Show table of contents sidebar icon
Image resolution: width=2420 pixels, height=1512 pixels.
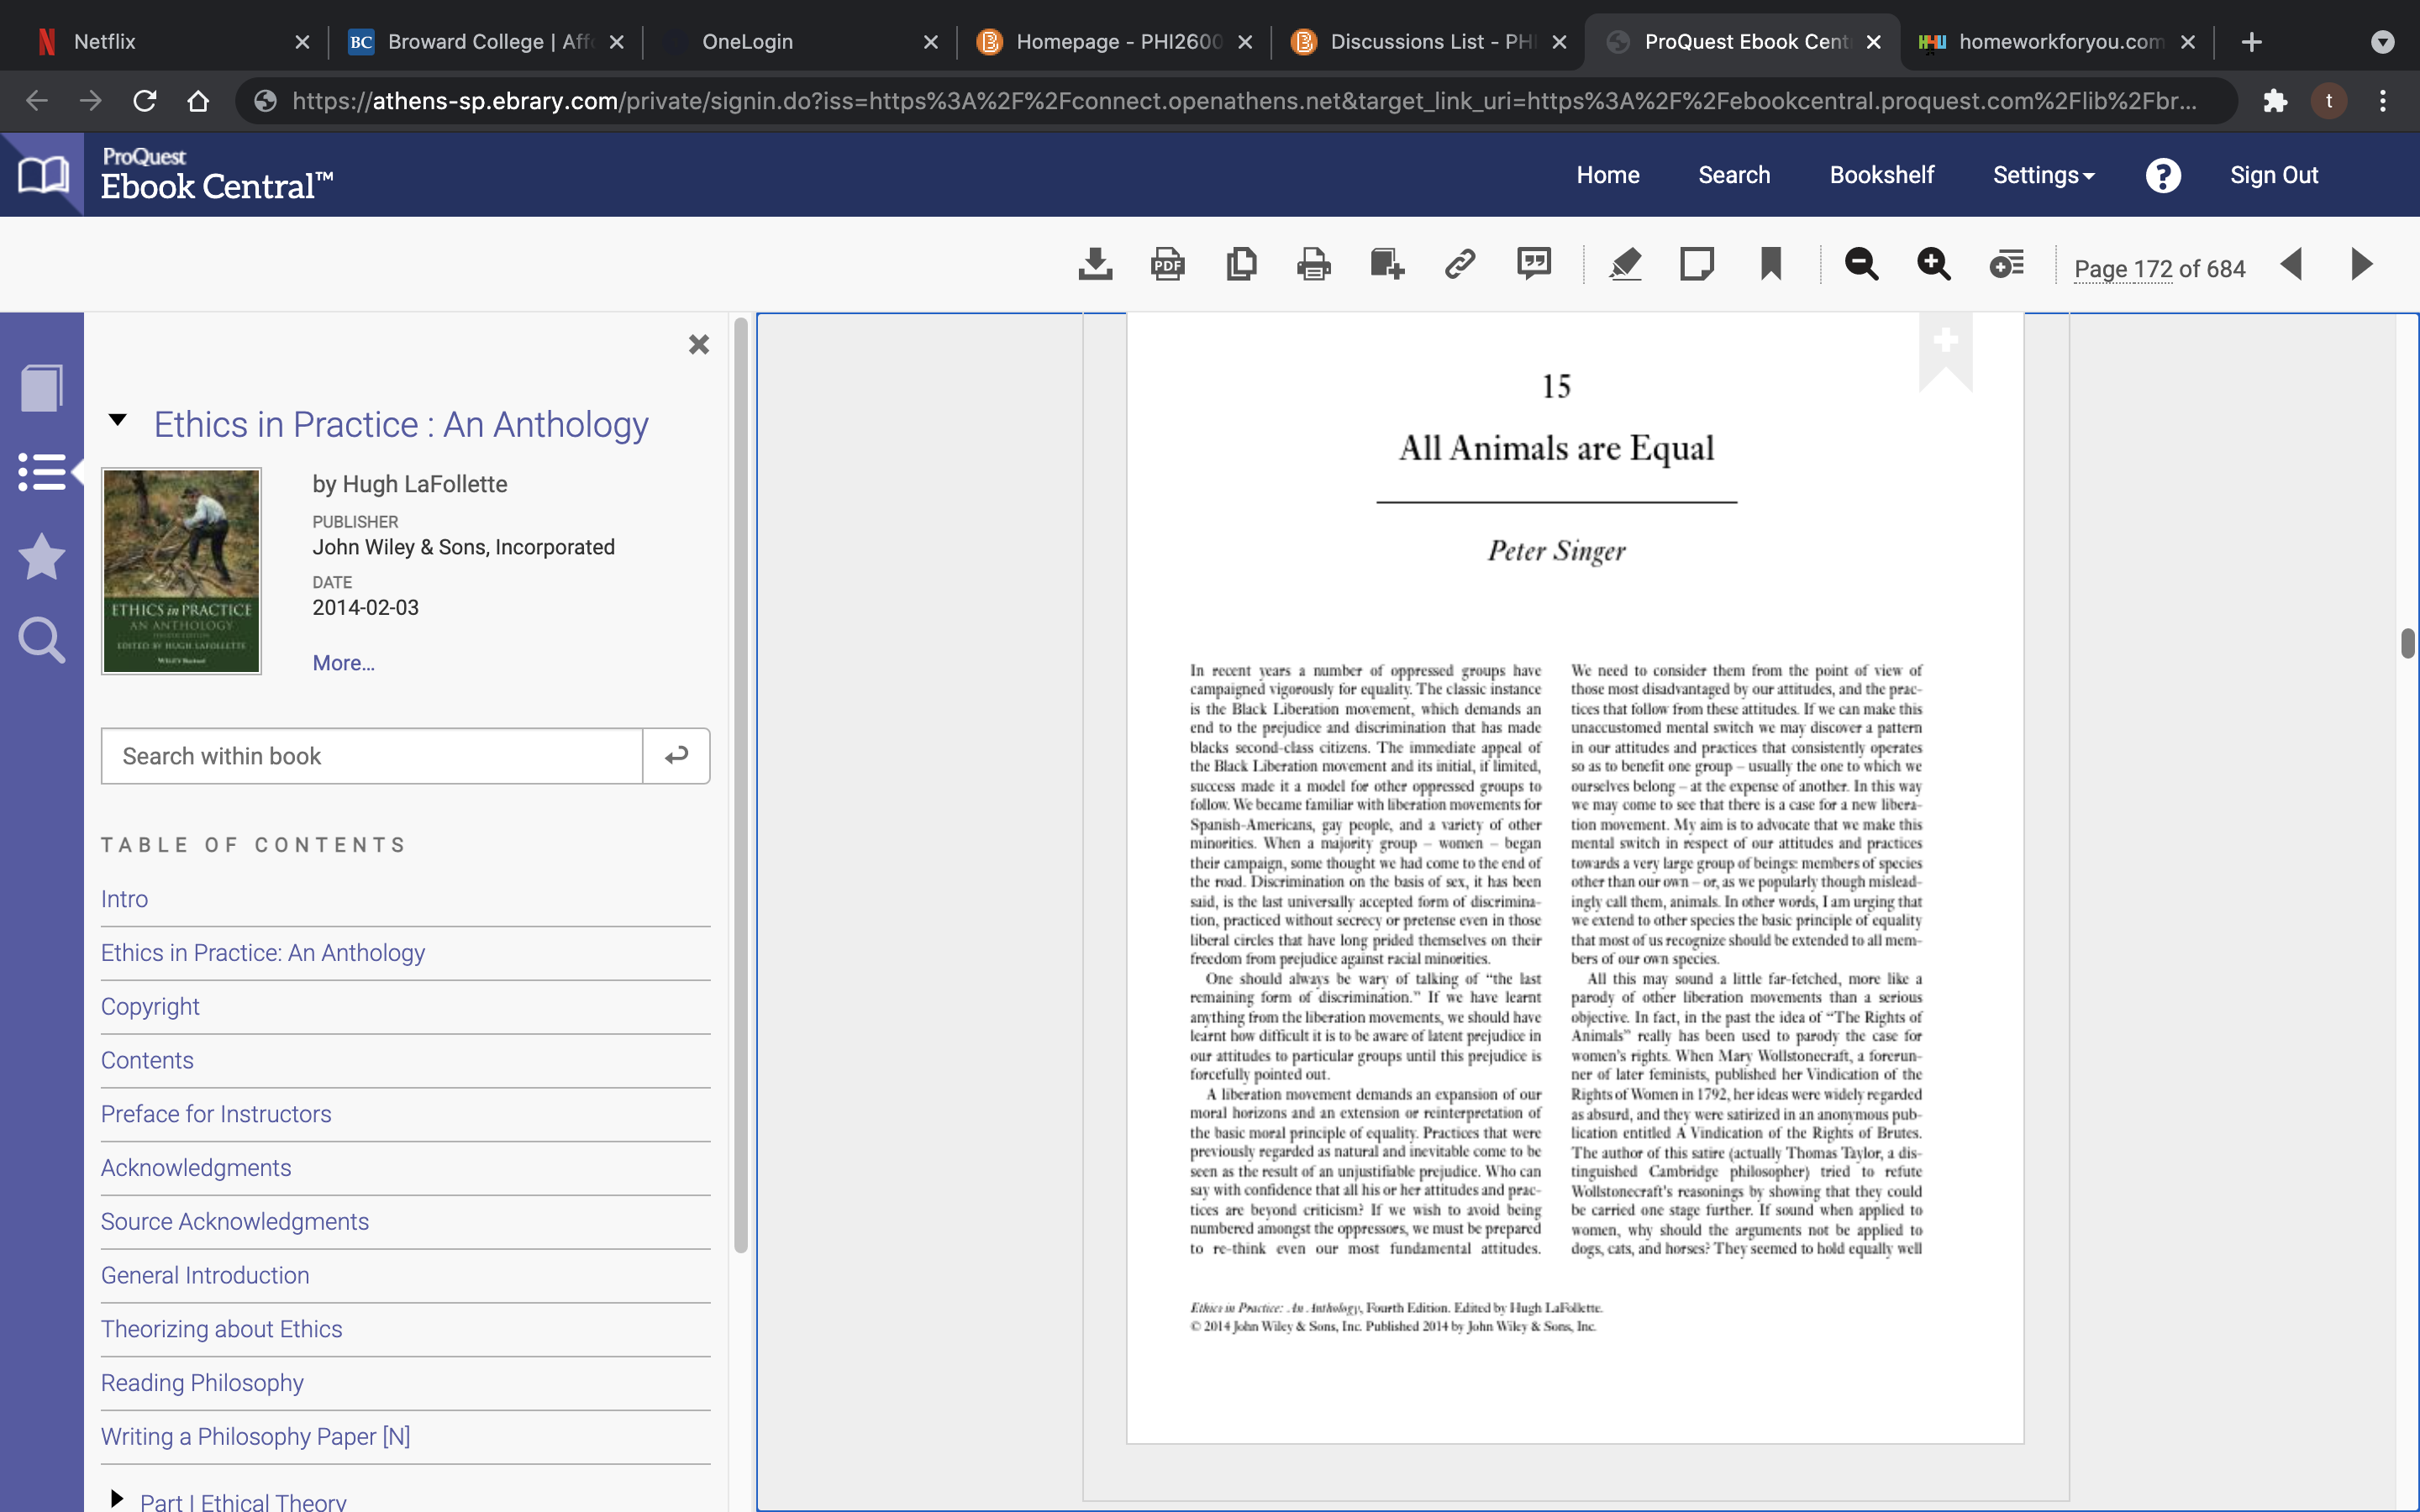[x=42, y=472]
